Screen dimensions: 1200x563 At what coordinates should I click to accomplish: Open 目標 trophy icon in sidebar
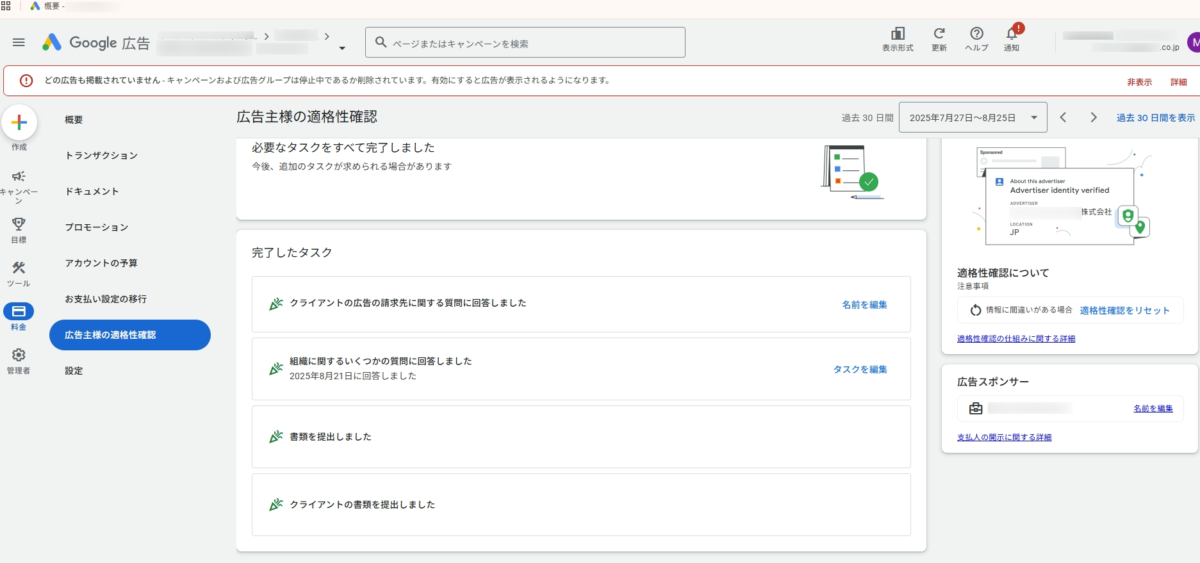19,224
